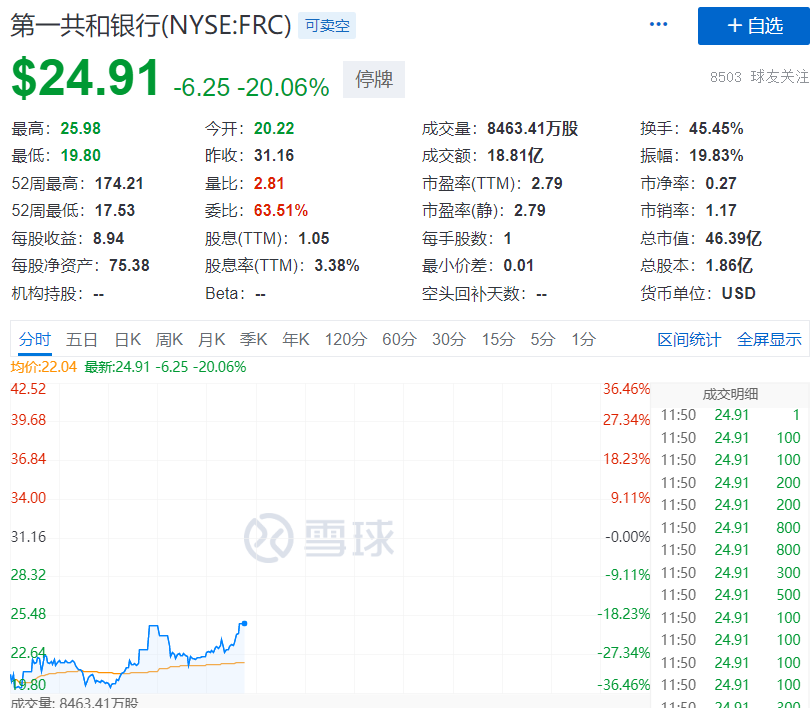Click the 今开 value 20.22
811x708 pixels.
[x=274, y=128]
